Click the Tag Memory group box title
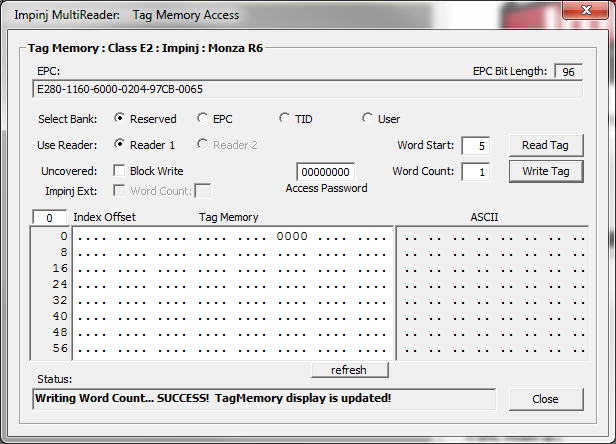616x444 pixels. click(145, 48)
